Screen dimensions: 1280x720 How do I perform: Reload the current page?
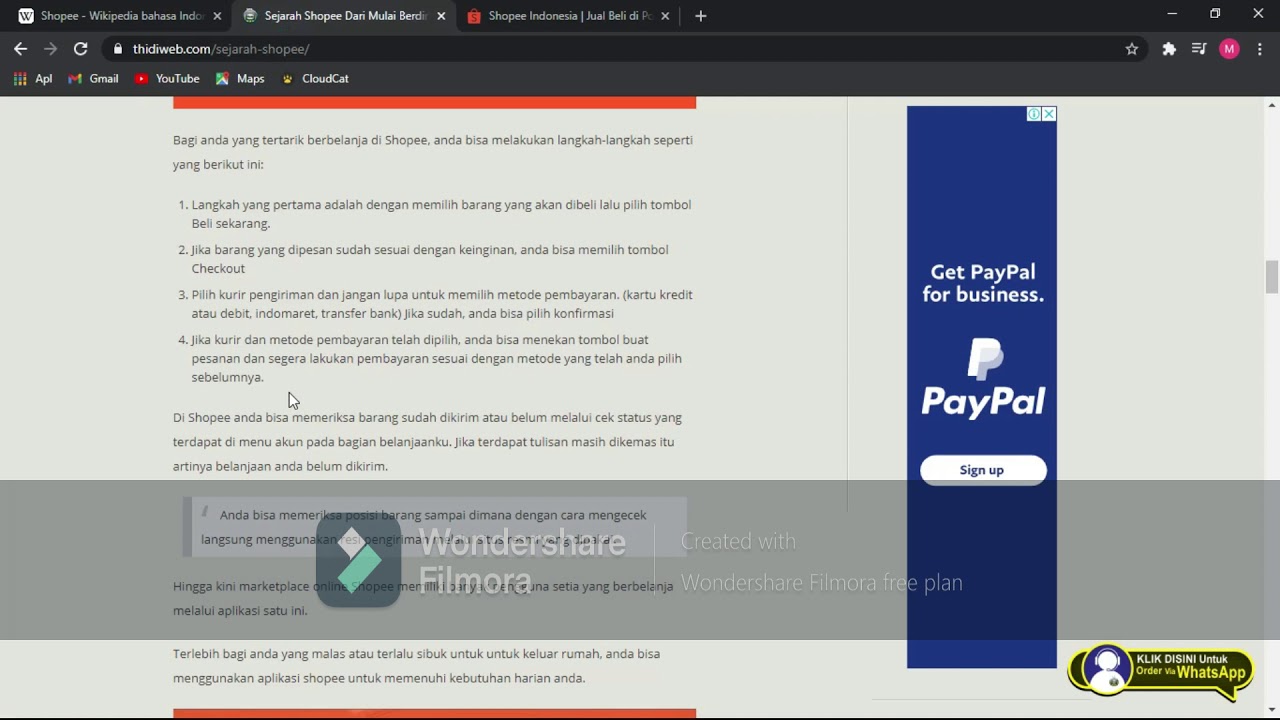coord(80,48)
